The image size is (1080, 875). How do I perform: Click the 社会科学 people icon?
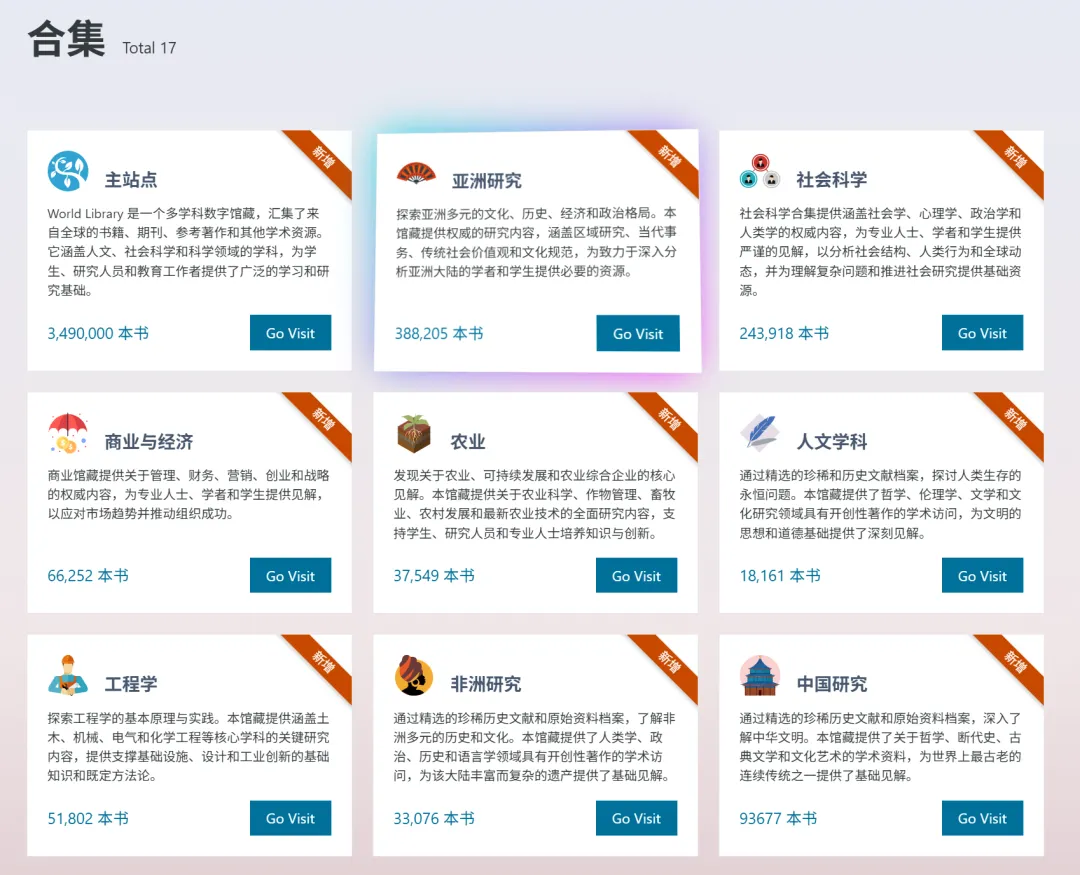[760, 171]
